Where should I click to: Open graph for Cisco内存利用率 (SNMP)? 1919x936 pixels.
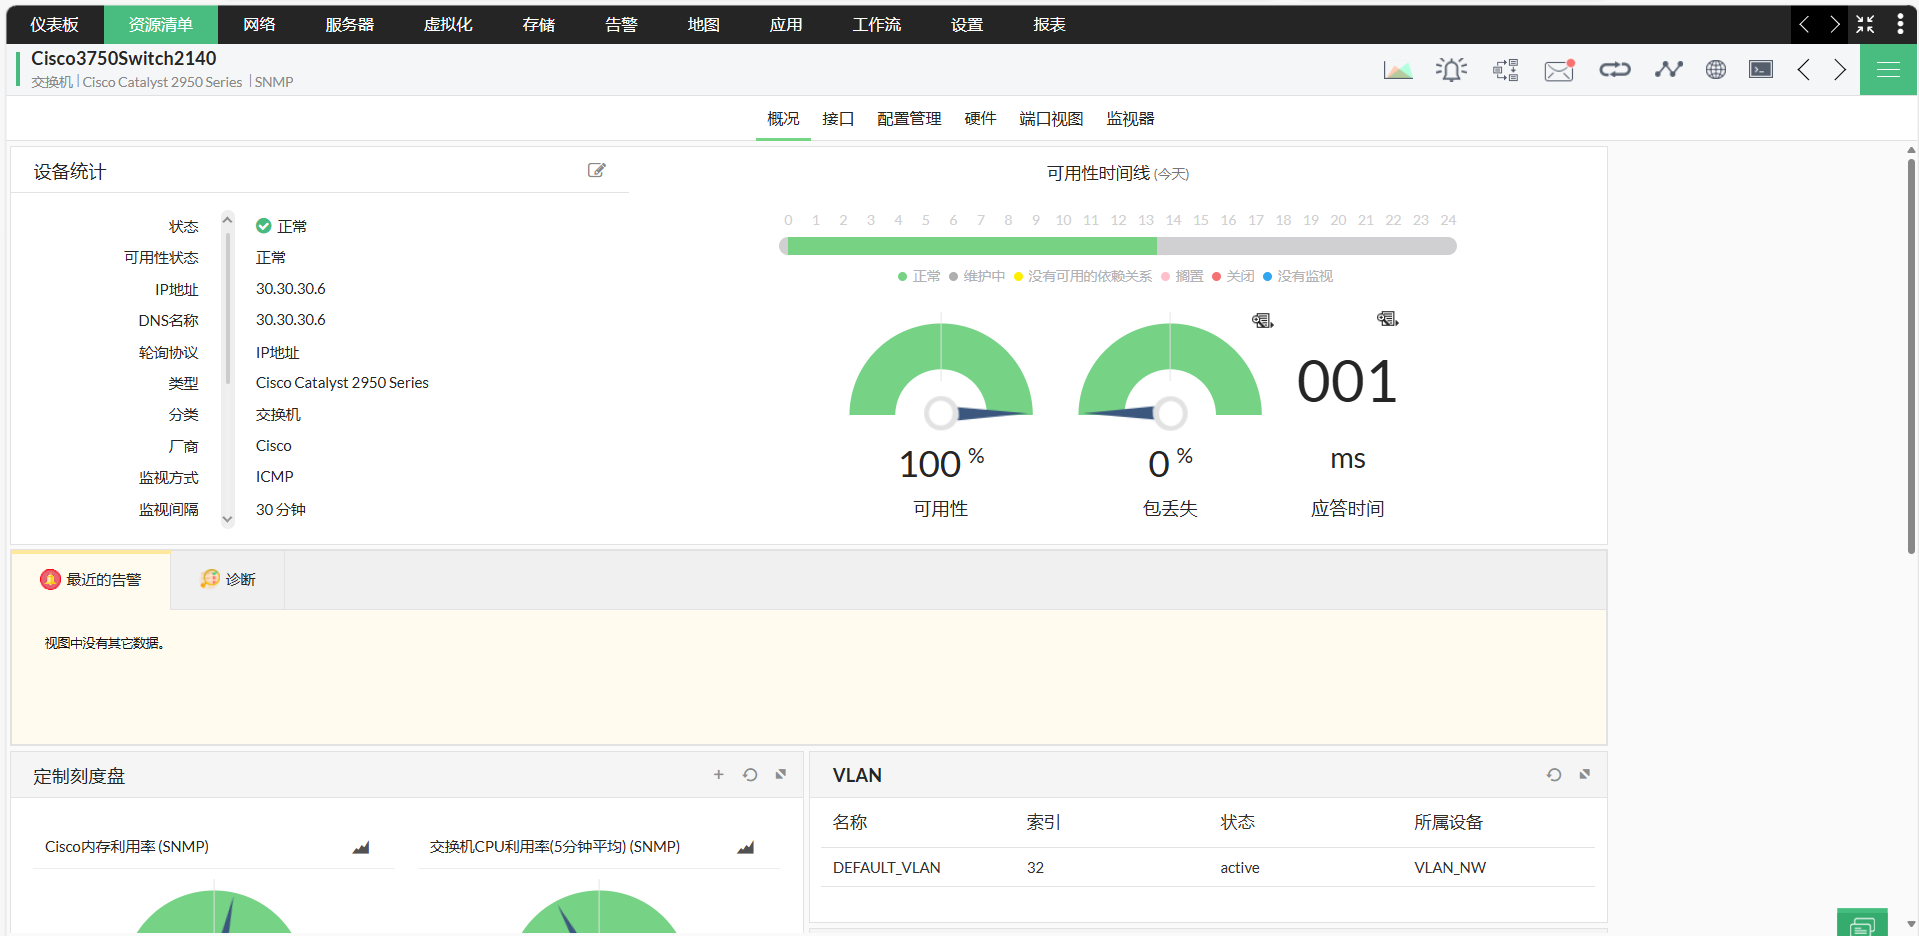coord(361,848)
